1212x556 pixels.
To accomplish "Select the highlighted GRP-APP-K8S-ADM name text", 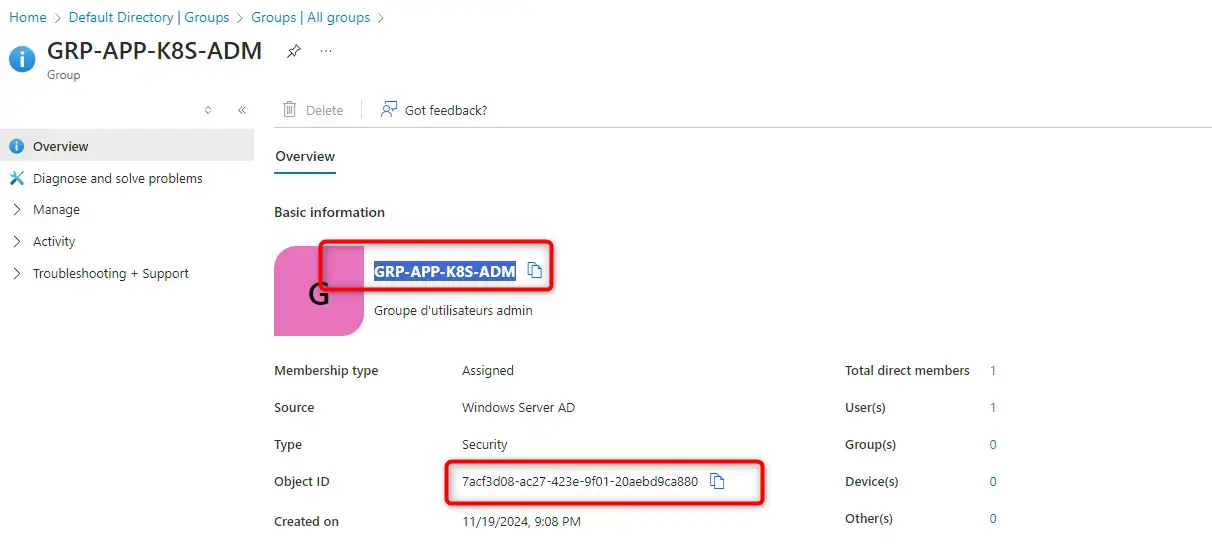I will (445, 271).
